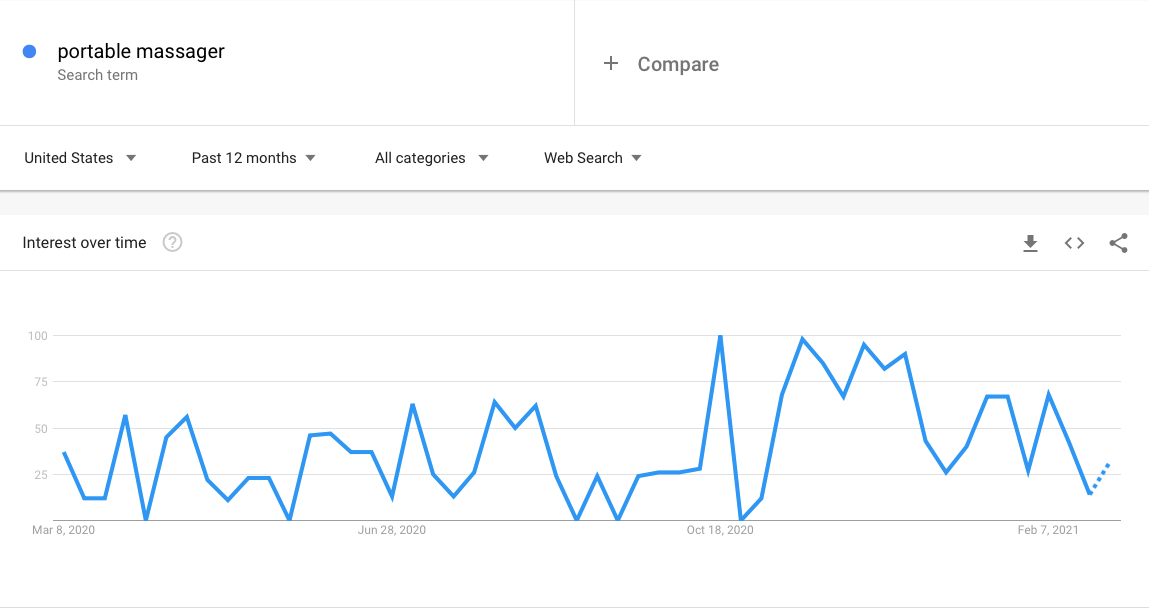Click the Feb 7, 2021 axis label
The image size is (1149, 608).
(1048, 530)
